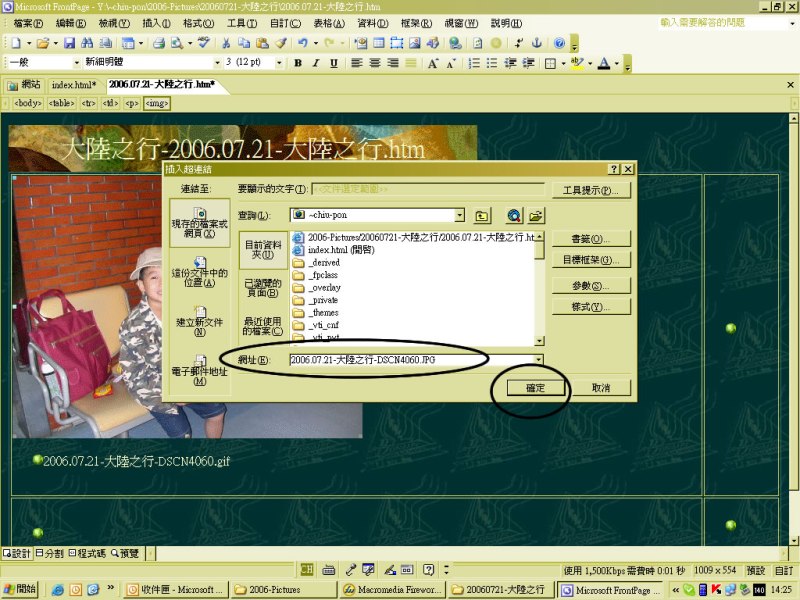Click the browse for file folder icon
800x600 pixels.
point(536,215)
